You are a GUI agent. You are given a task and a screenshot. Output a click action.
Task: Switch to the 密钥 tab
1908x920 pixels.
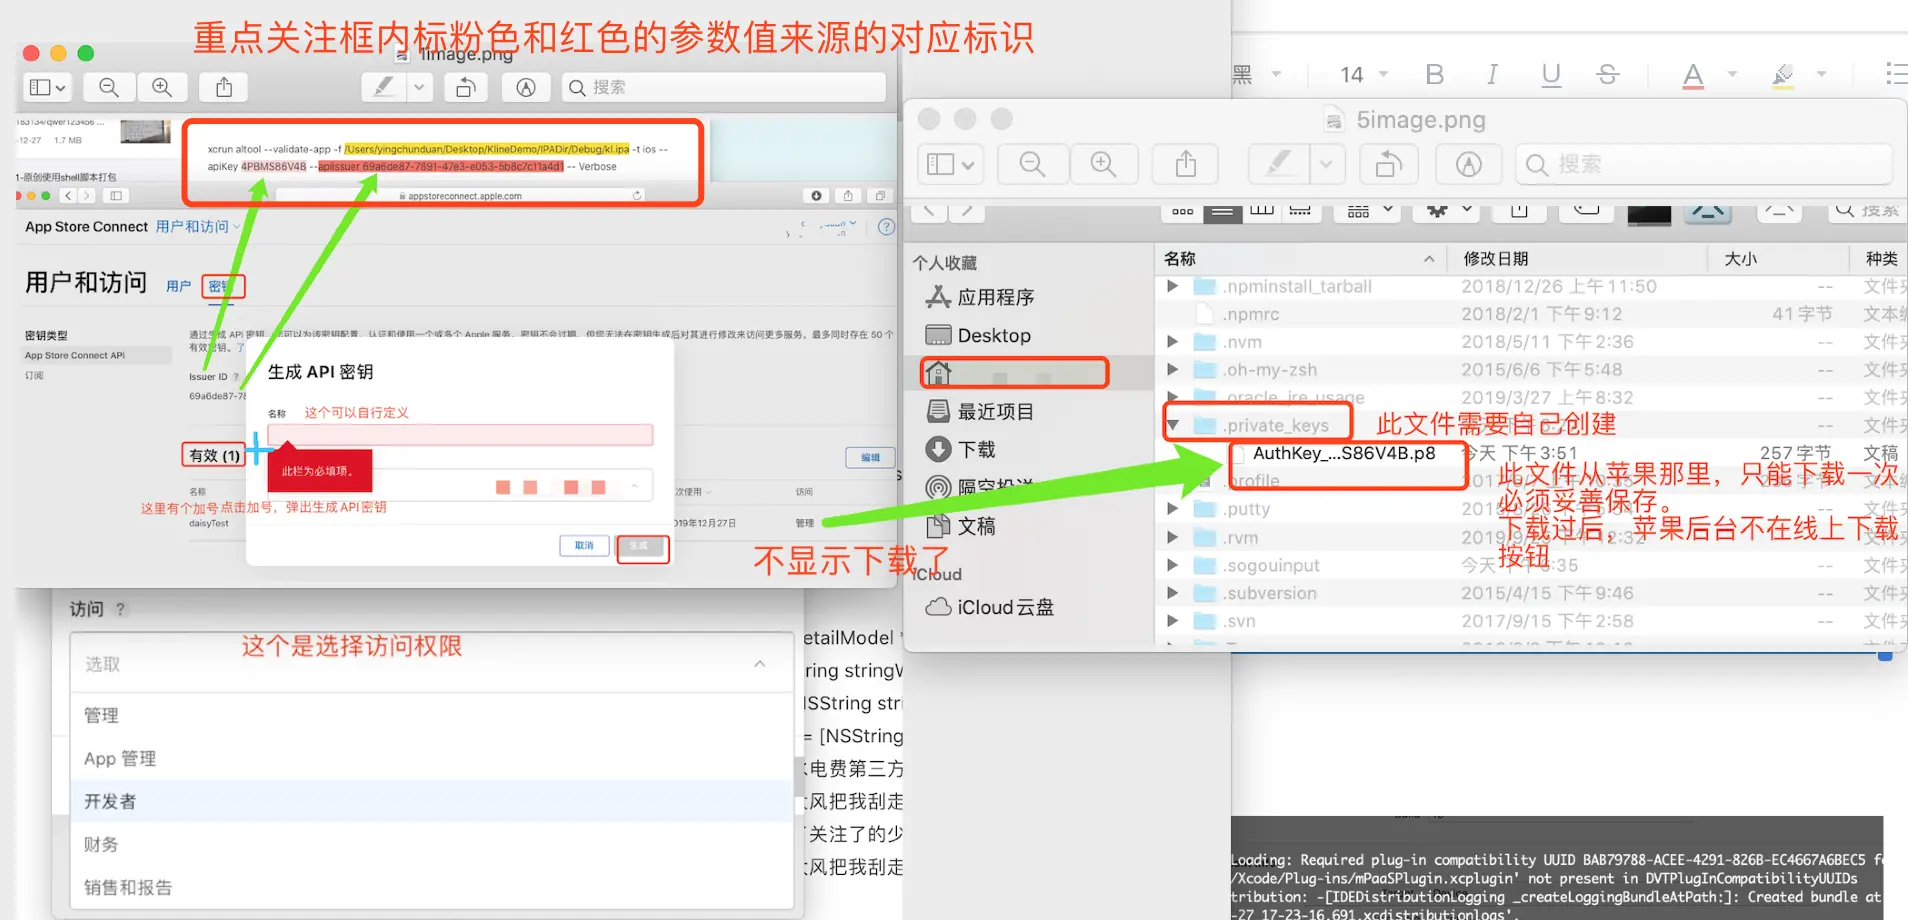[222, 286]
